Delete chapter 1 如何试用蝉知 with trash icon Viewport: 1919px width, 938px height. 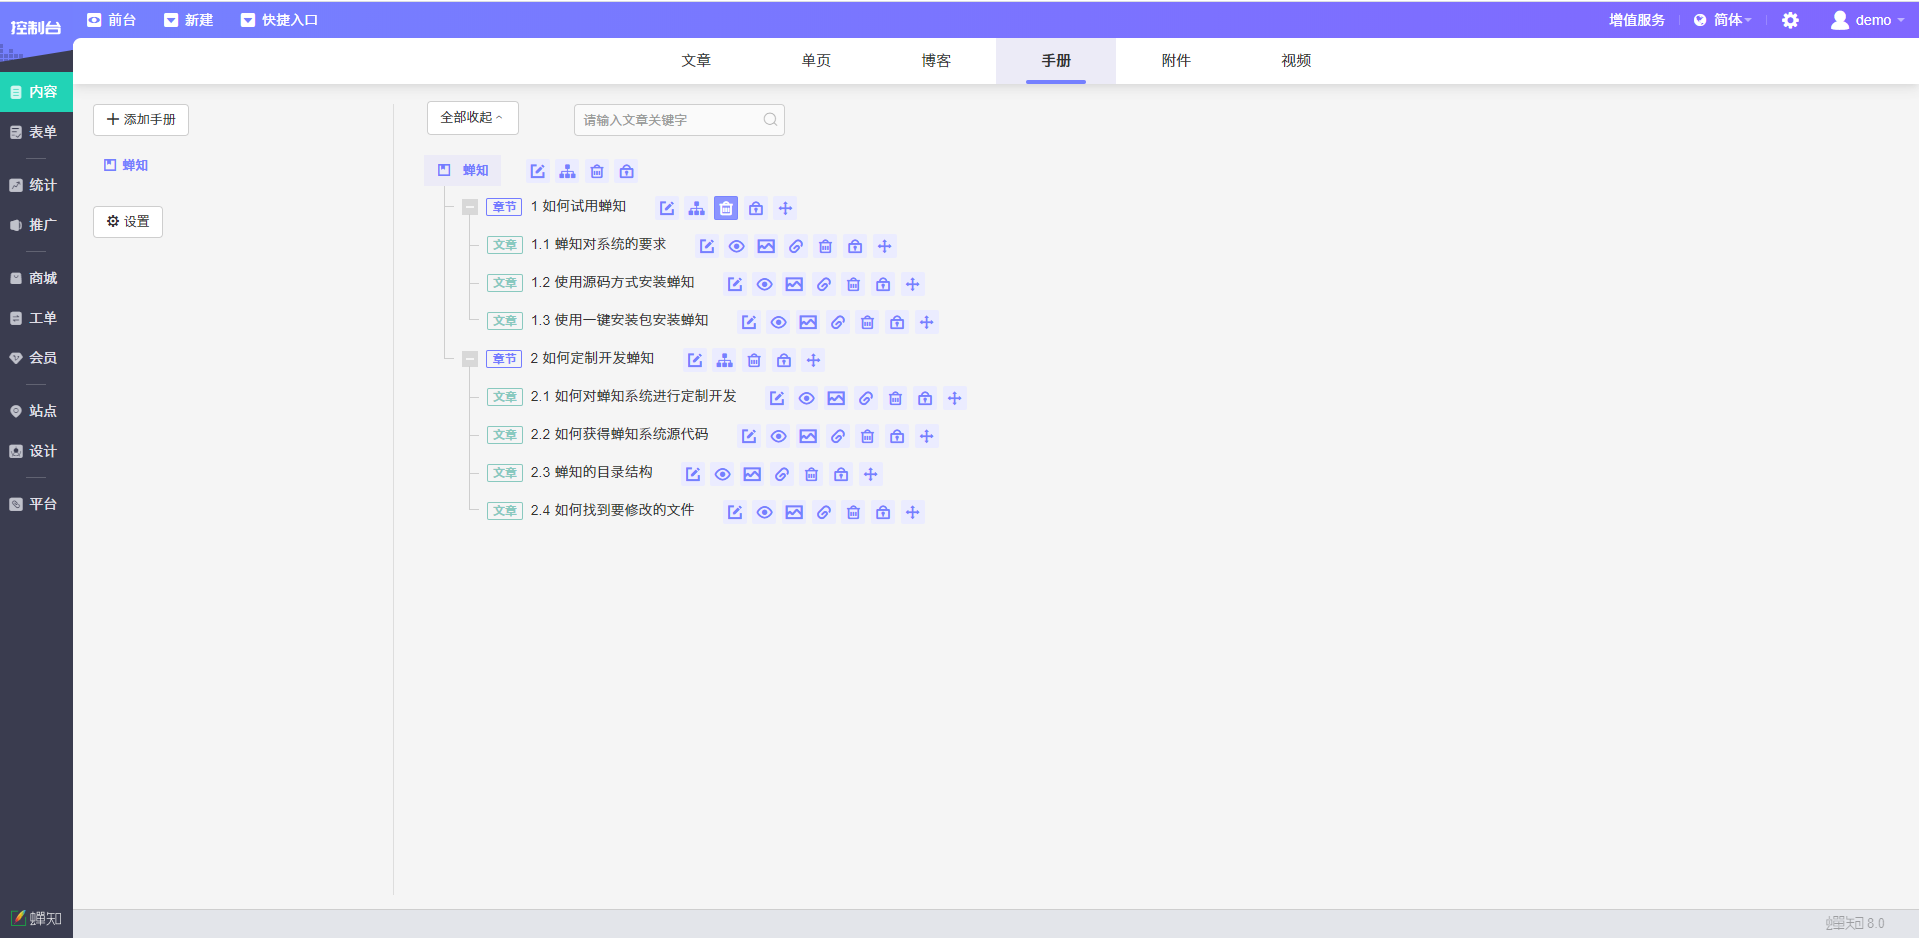pyautogui.click(x=726, y=208)
